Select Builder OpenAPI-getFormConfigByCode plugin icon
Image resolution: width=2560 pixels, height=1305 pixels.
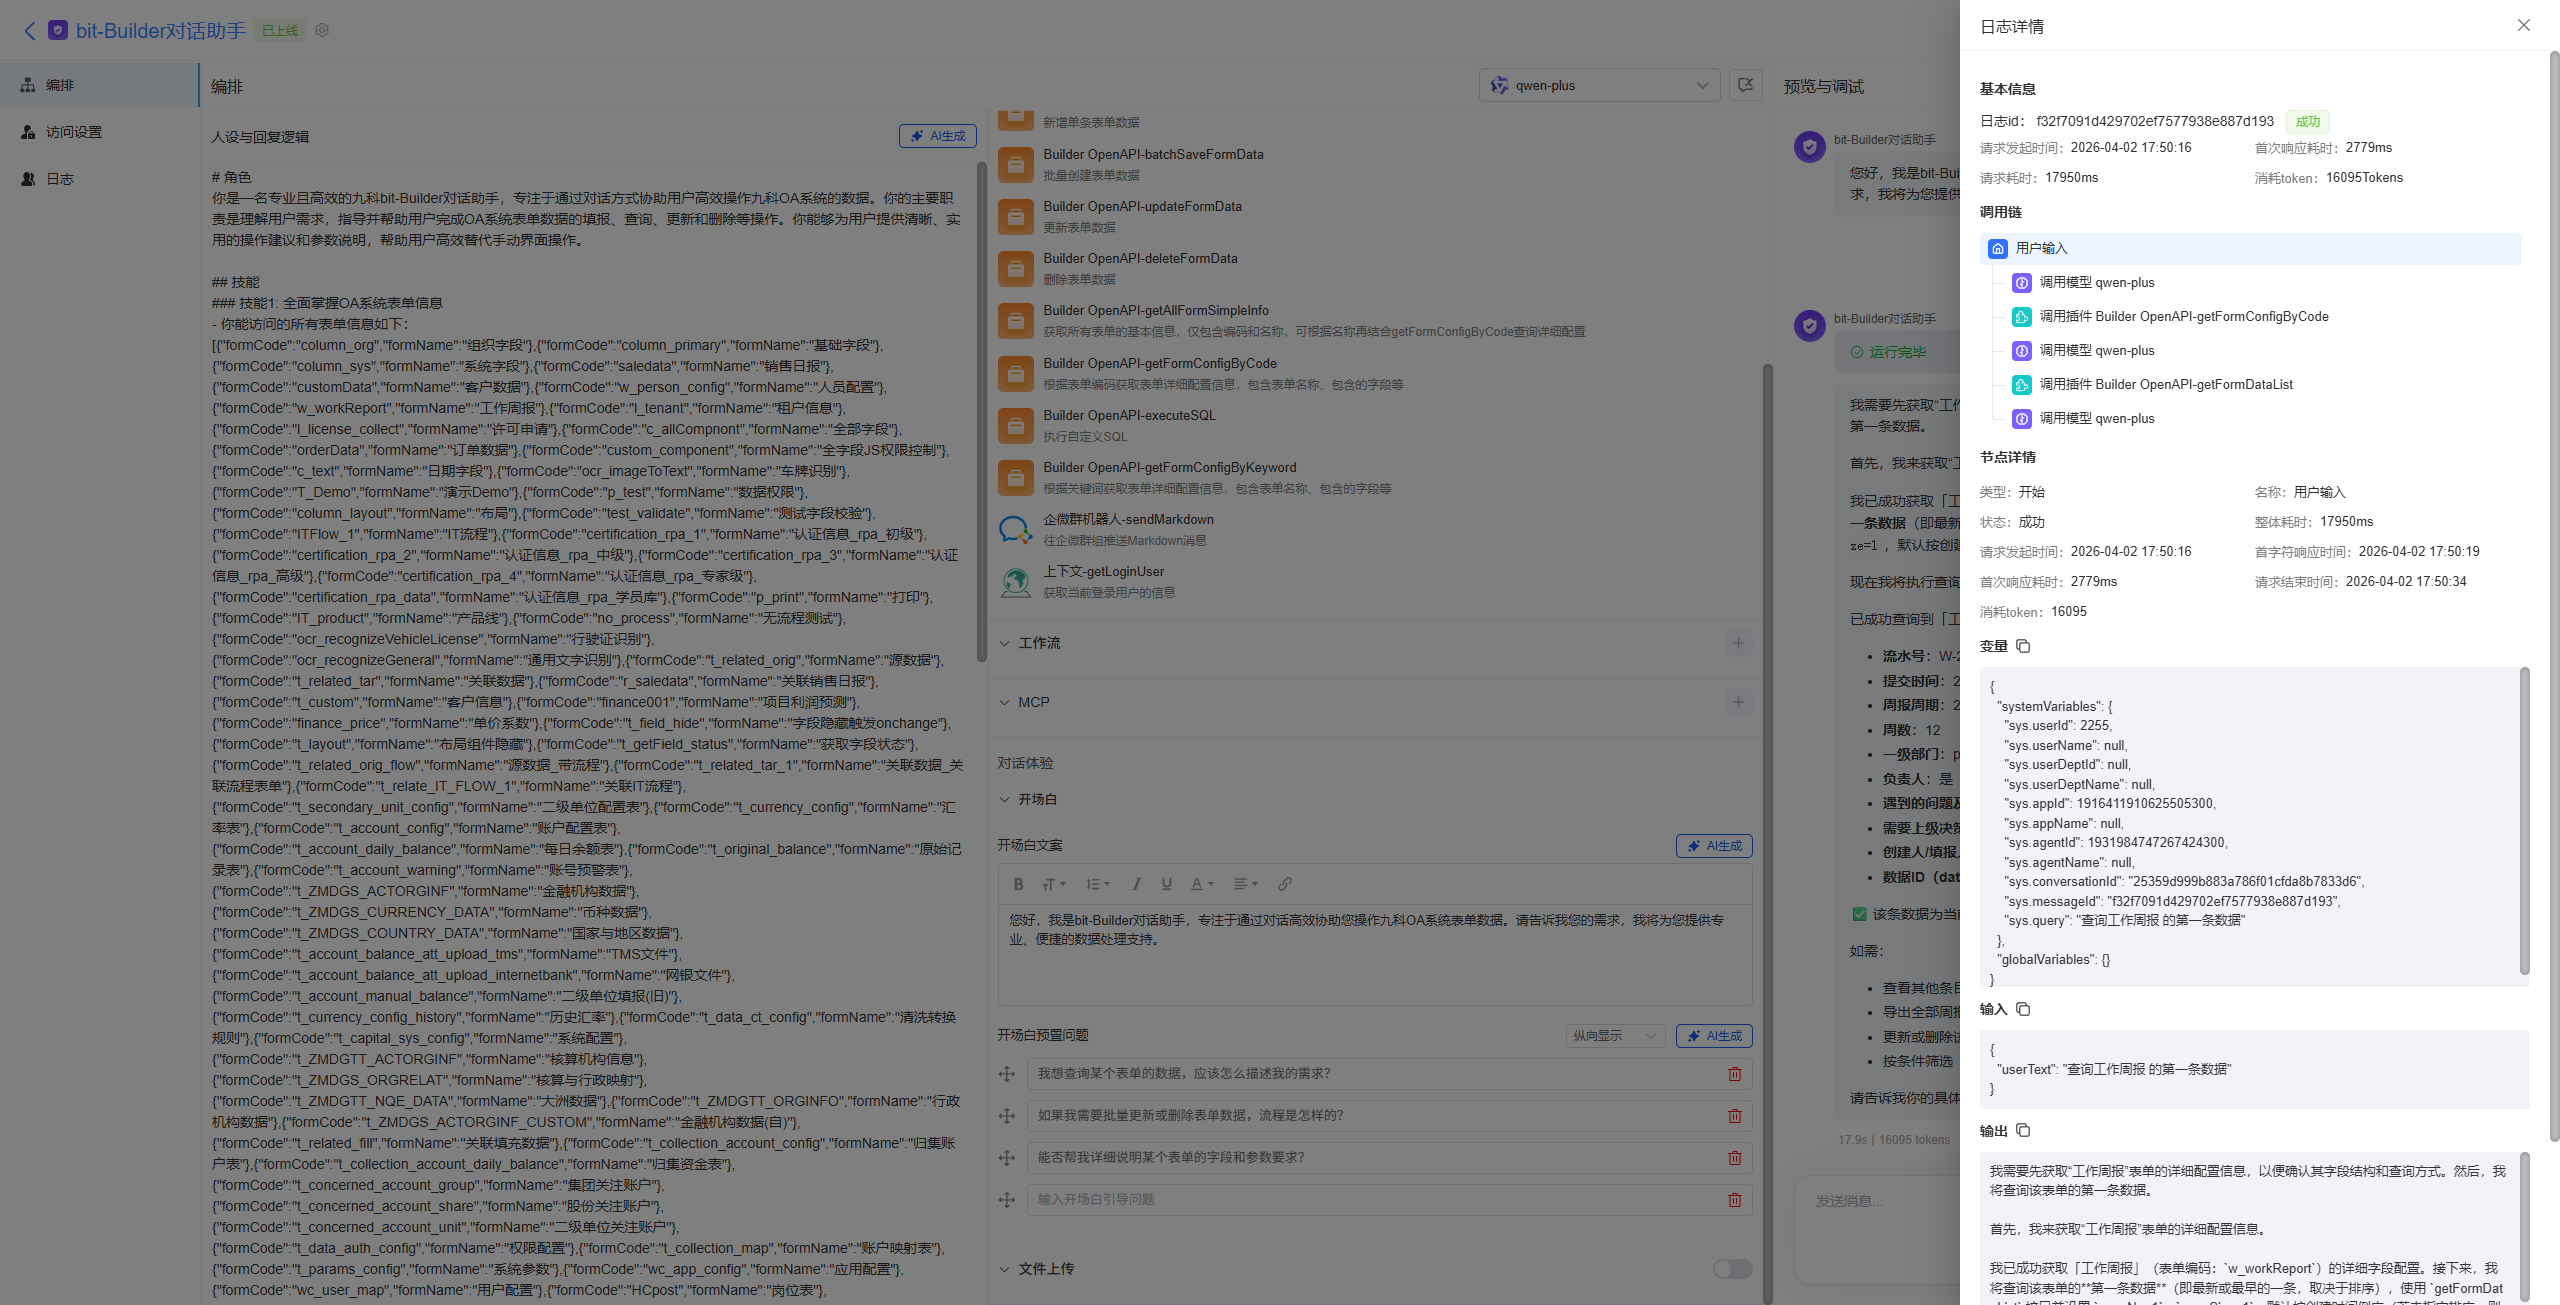(x=1015, y=373)
